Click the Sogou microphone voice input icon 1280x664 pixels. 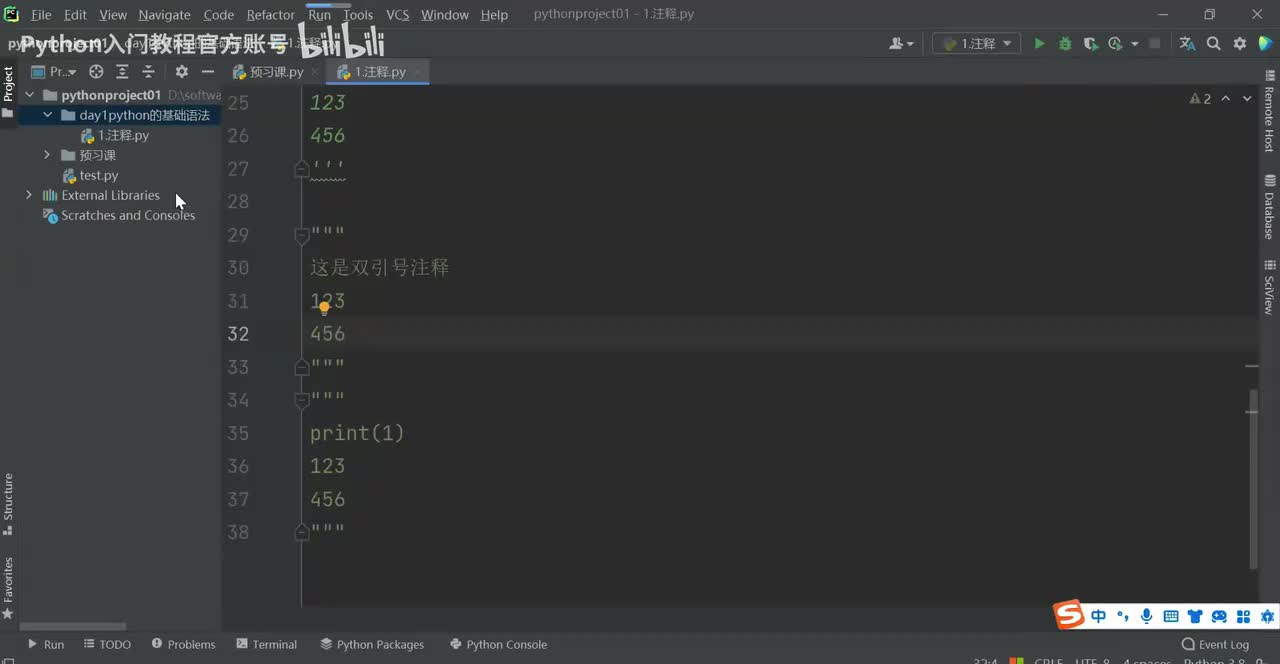(1146, 616)
